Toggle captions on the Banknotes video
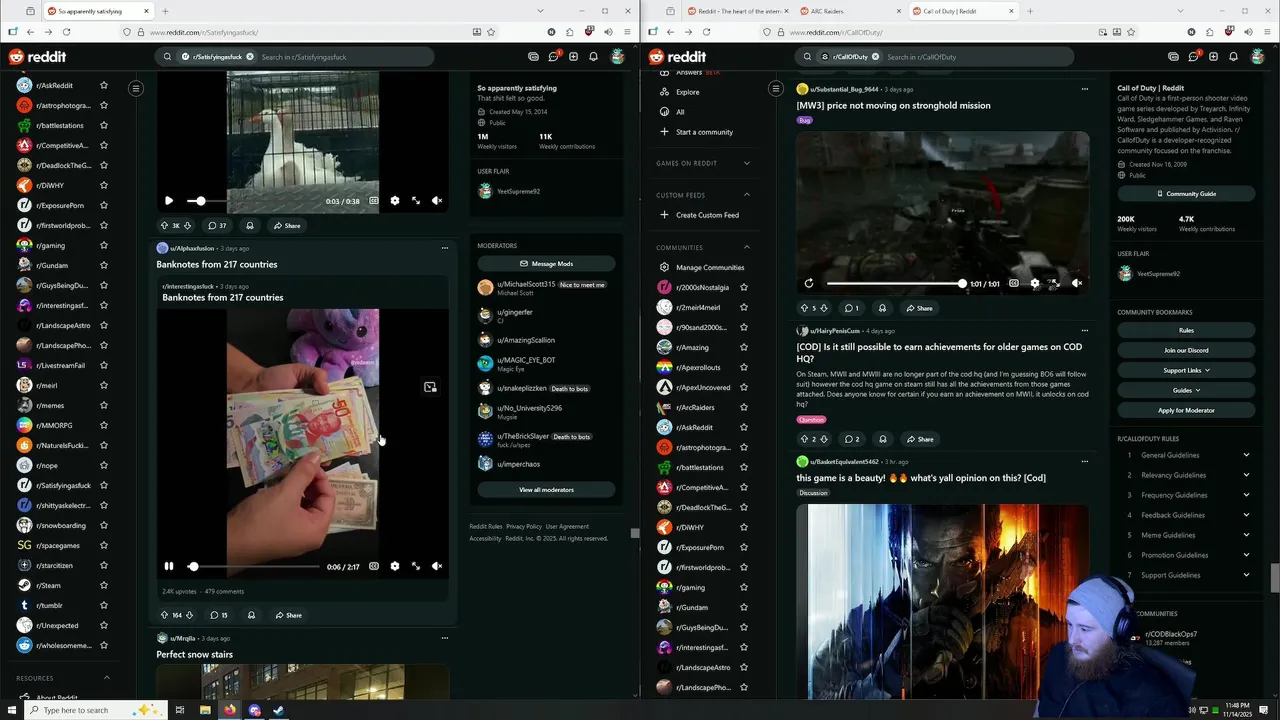The width and height of the screenshot is (1280, 720). (374, 566)
